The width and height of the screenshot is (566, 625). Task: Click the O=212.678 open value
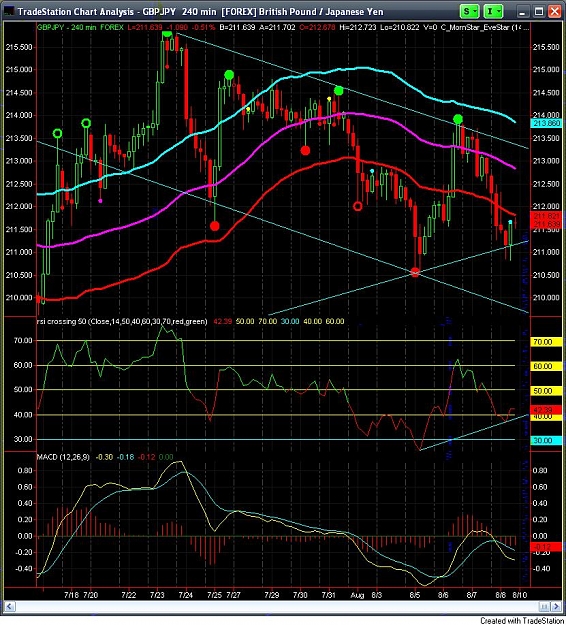(x=318, y=27)
